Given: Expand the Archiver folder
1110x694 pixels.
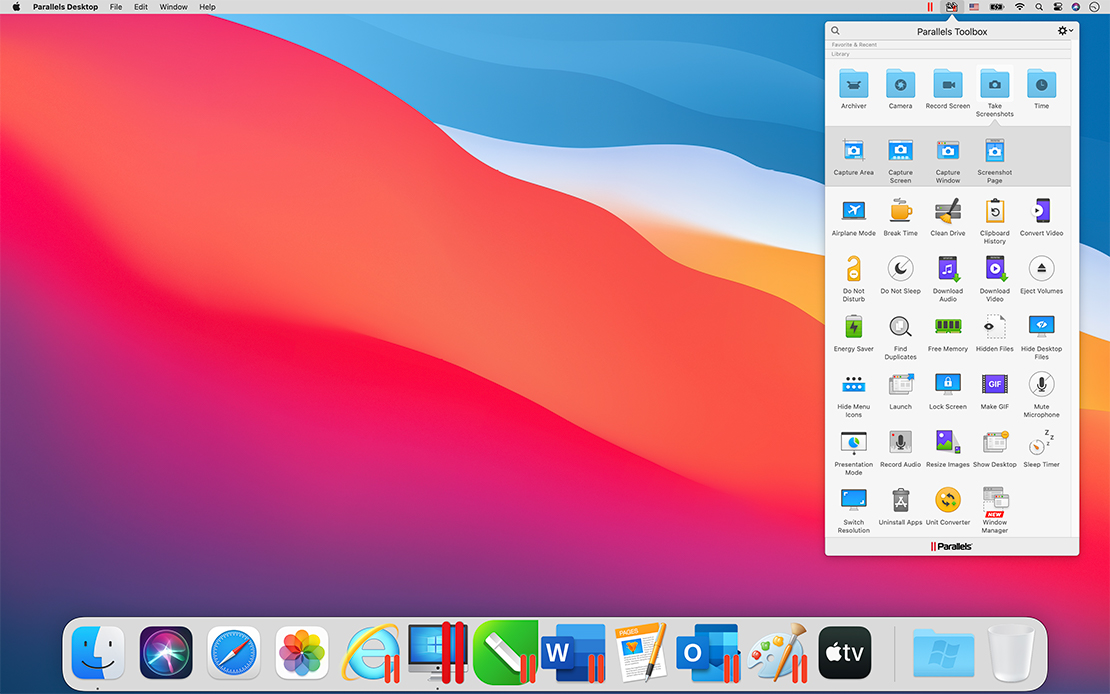Looking at the screenshot, I should (853, 85).
